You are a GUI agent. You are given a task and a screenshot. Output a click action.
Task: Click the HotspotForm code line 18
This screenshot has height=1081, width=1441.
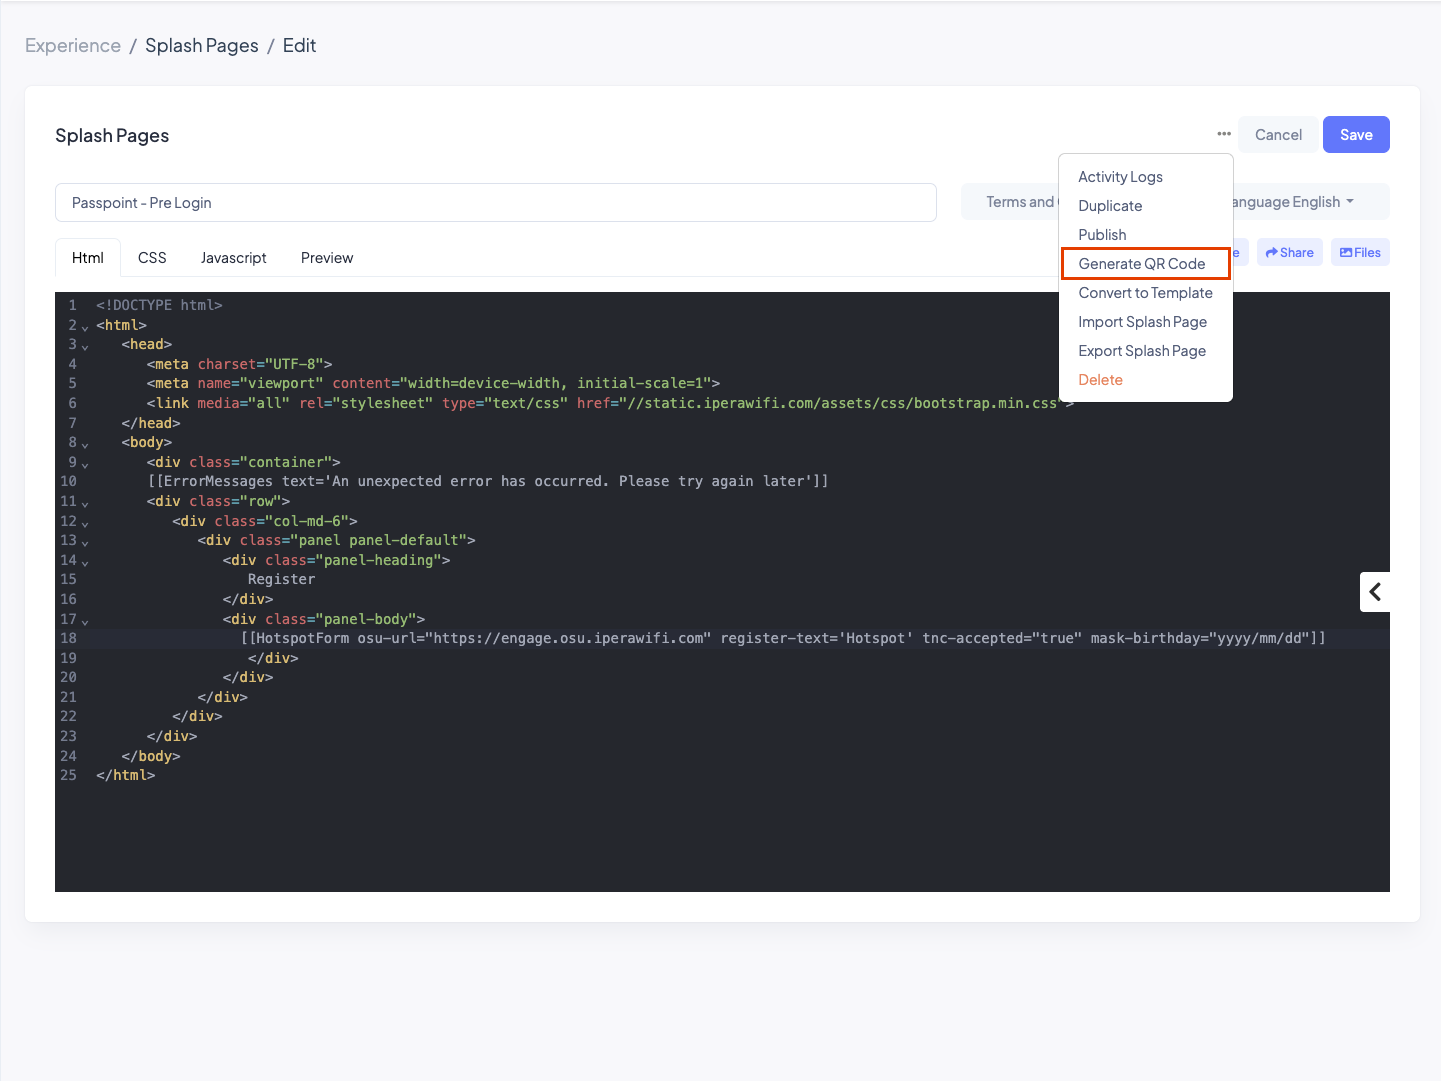783,638
